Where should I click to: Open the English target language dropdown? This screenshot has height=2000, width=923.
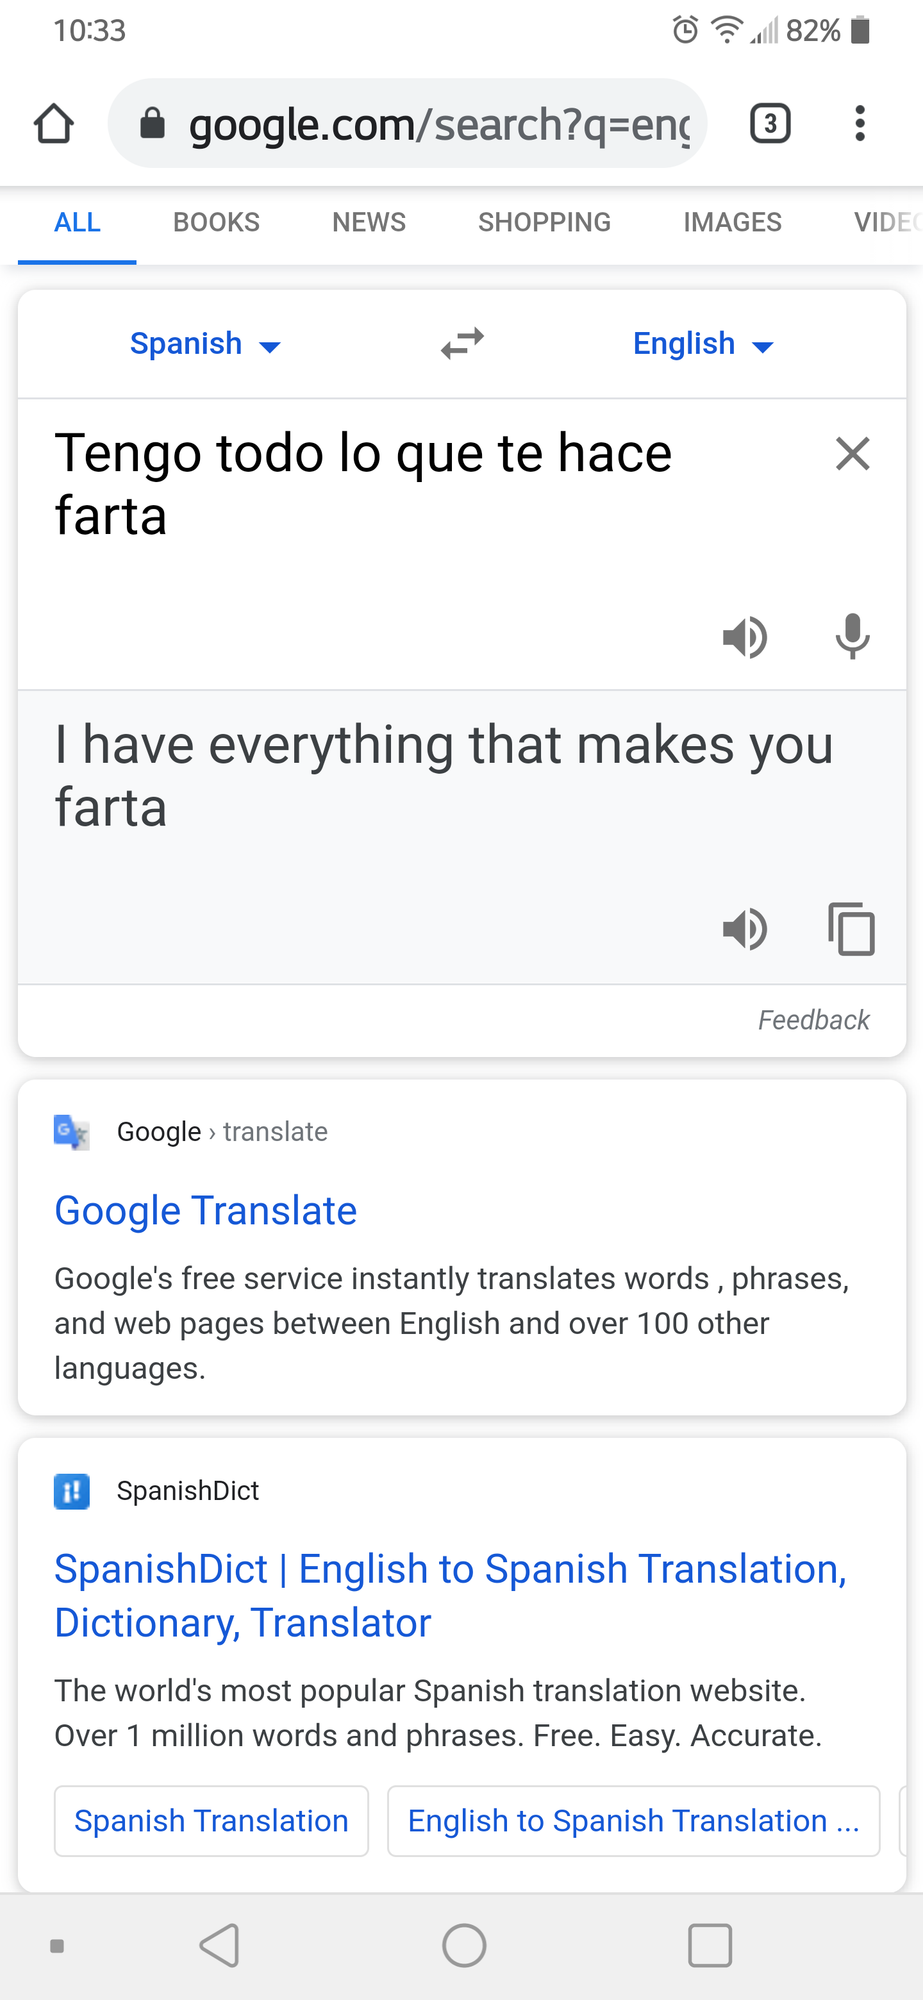(x=703, y=344)
